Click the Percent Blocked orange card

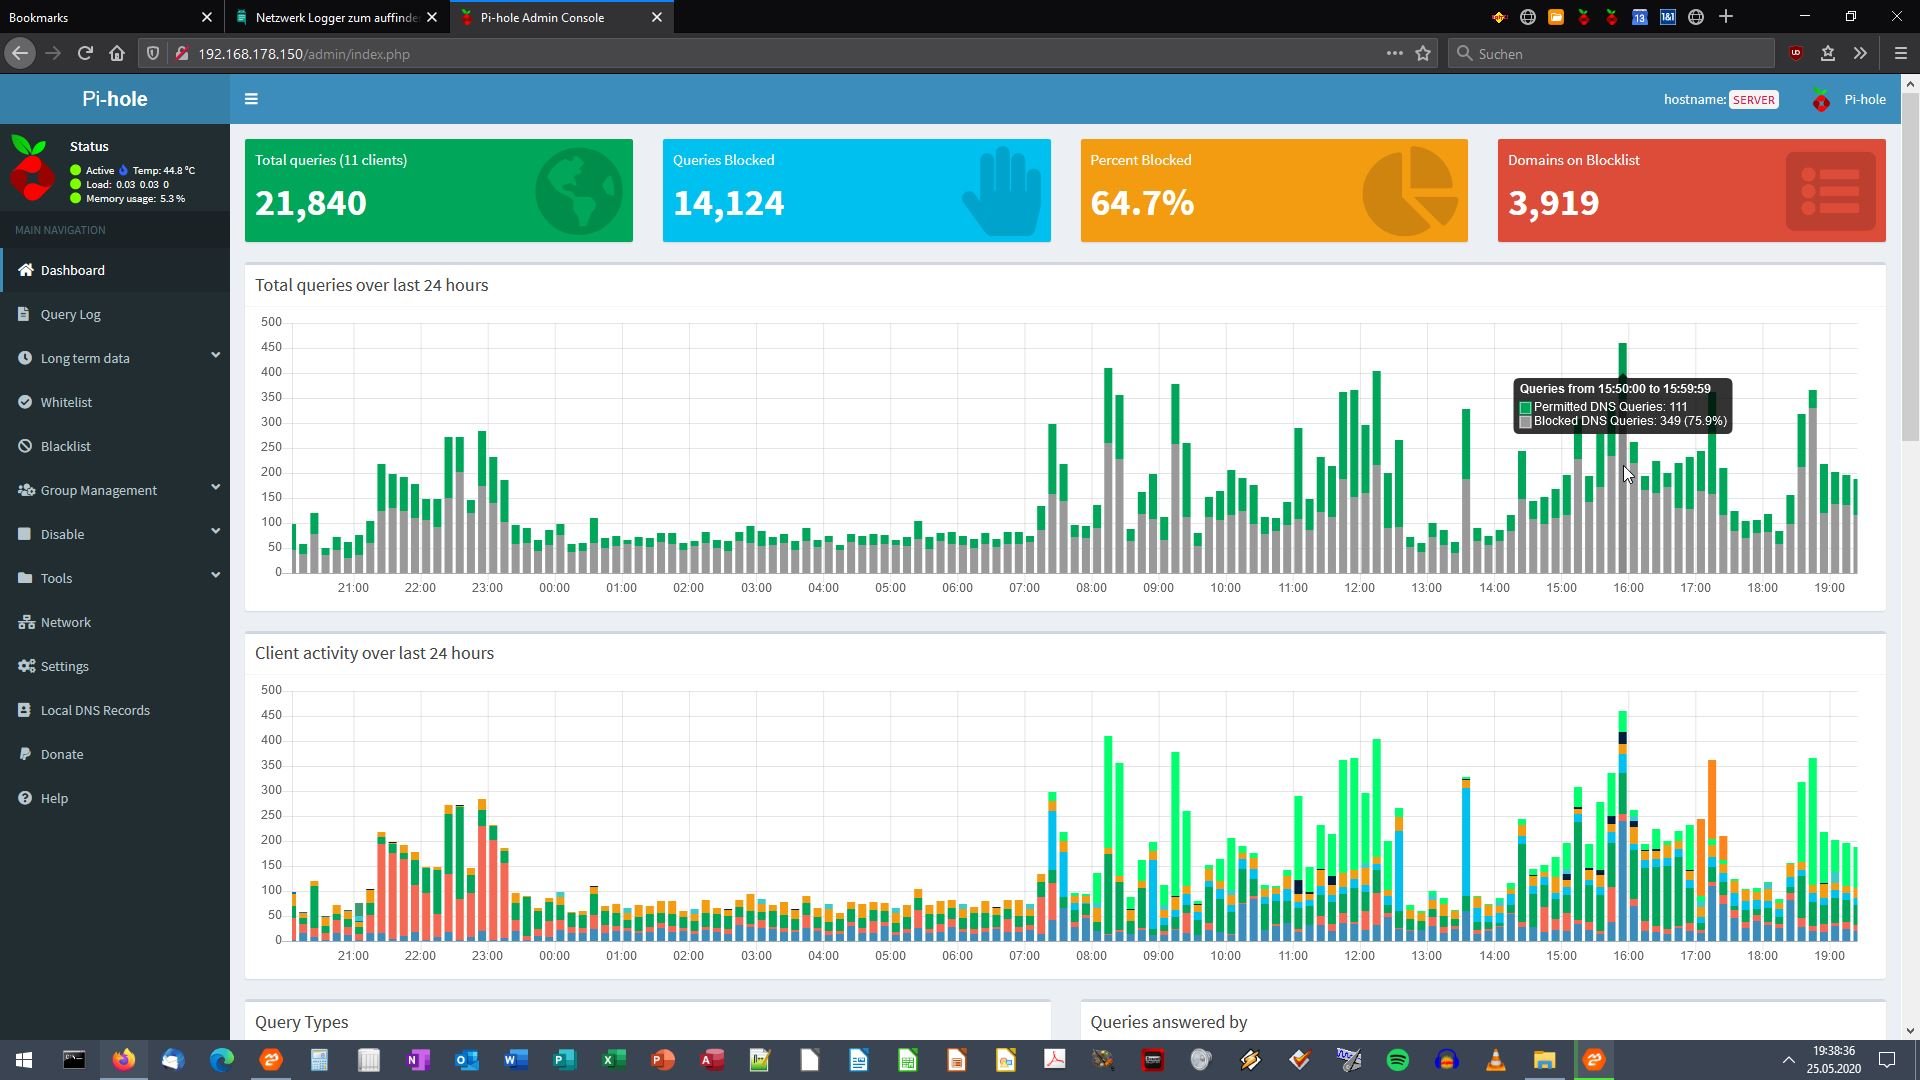[1274, 190]
